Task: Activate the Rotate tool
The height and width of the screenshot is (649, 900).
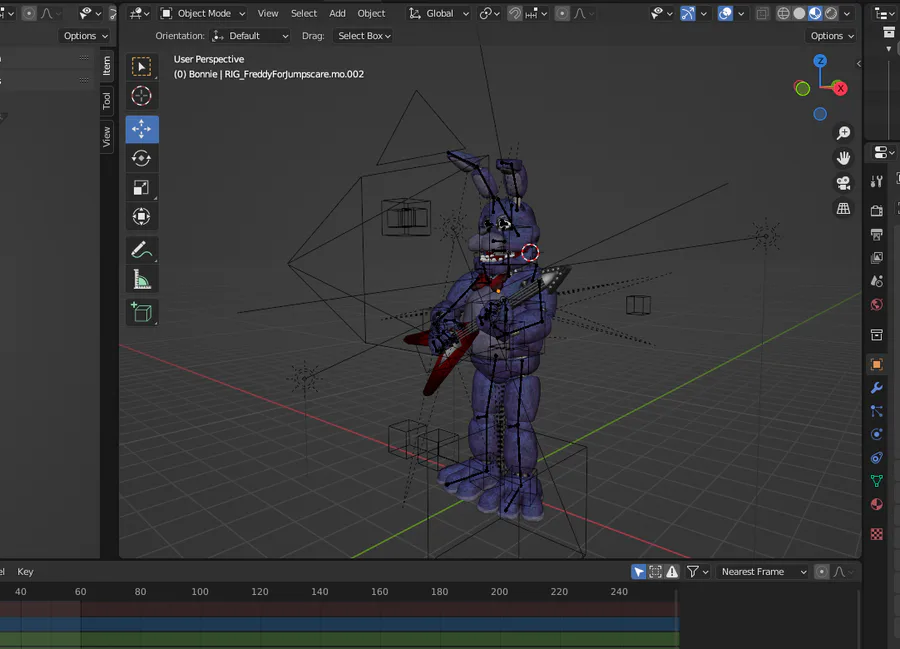Action: pos(141,158)
